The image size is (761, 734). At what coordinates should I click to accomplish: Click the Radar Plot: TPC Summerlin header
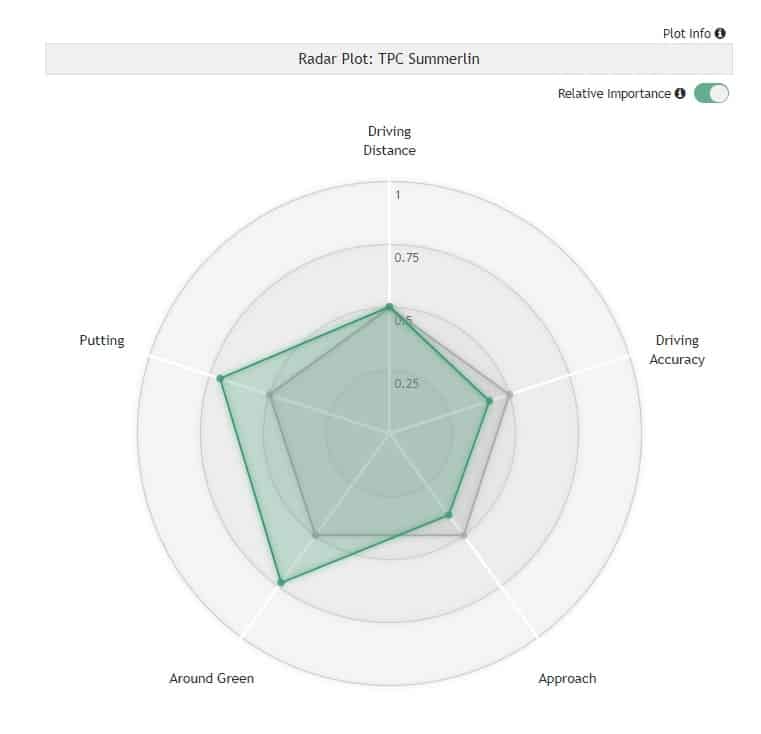point(389,59)
